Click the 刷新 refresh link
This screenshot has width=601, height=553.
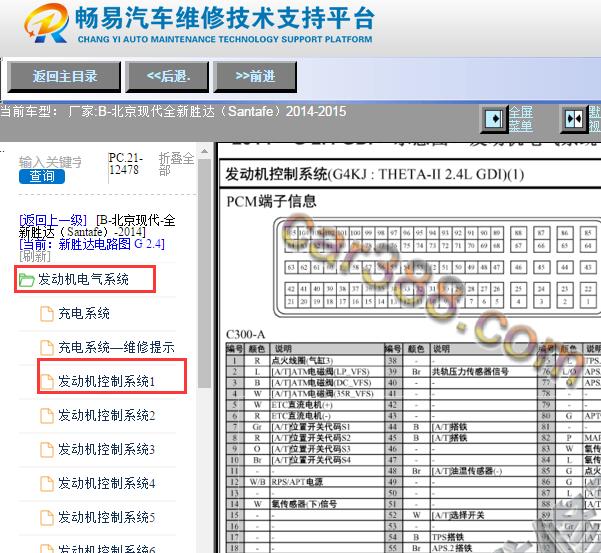(34, 256)
